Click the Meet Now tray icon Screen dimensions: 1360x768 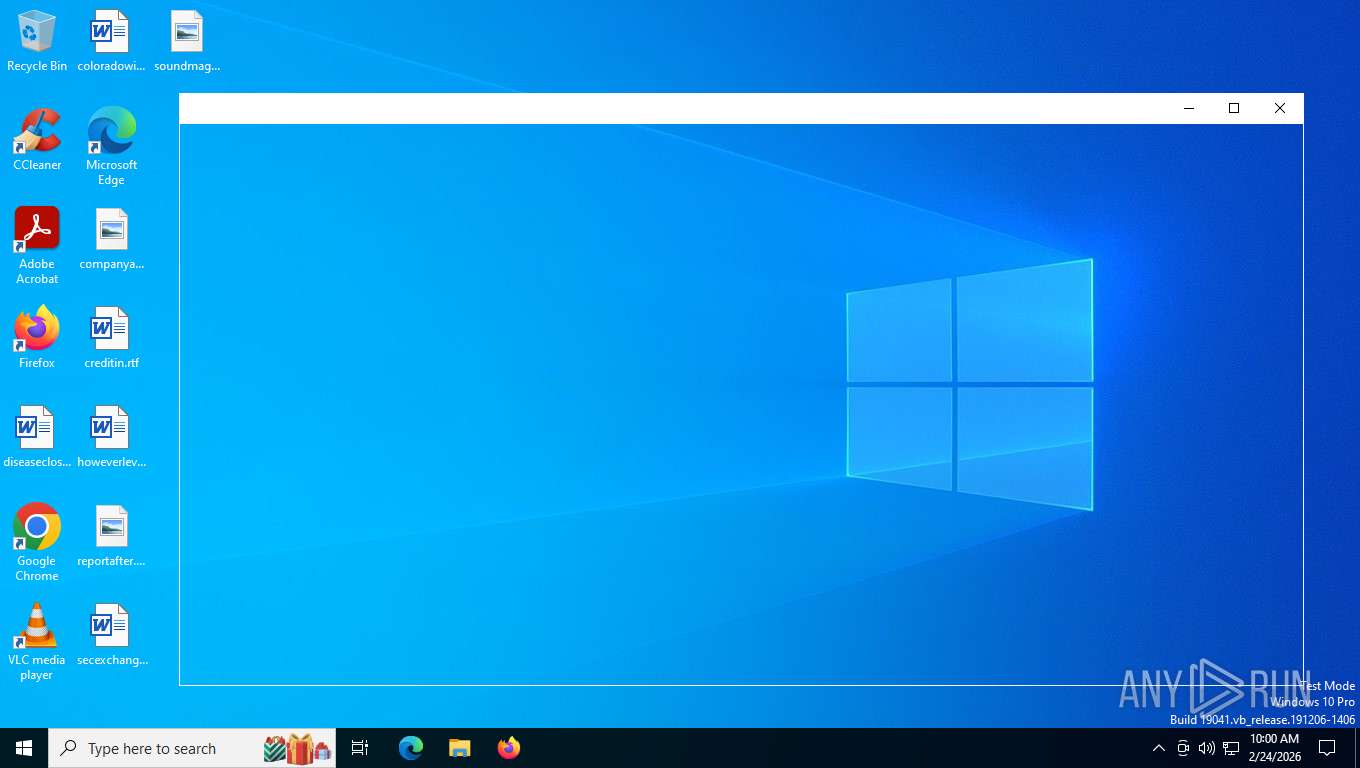click(1183, 748)
